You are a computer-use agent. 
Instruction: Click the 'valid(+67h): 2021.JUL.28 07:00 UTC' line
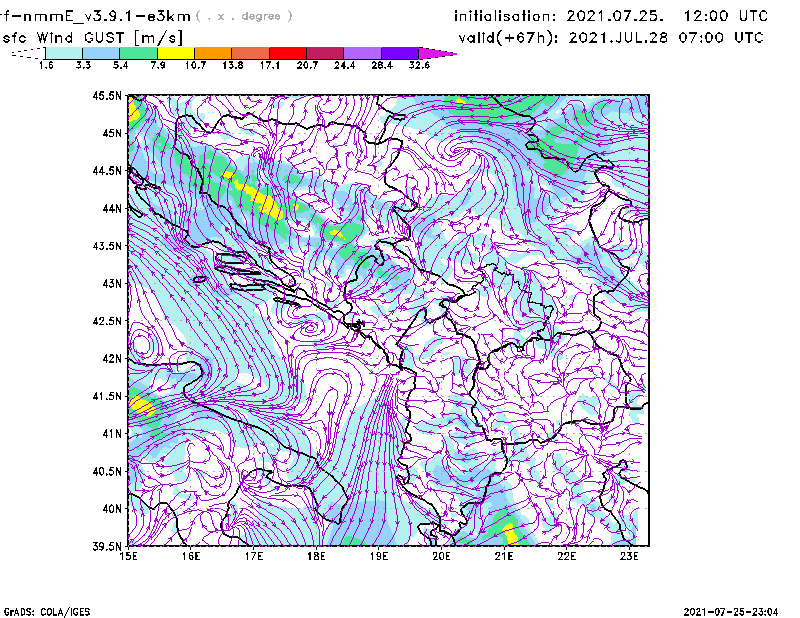point(611,38)
